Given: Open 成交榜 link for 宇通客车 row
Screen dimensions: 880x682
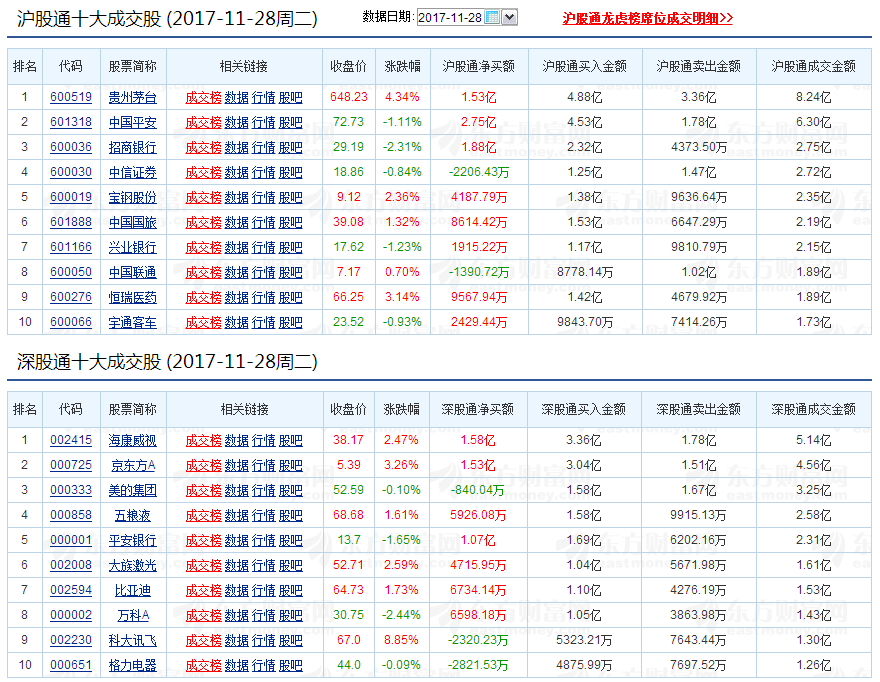Looking at the screenshot, I should click(203, 322).
